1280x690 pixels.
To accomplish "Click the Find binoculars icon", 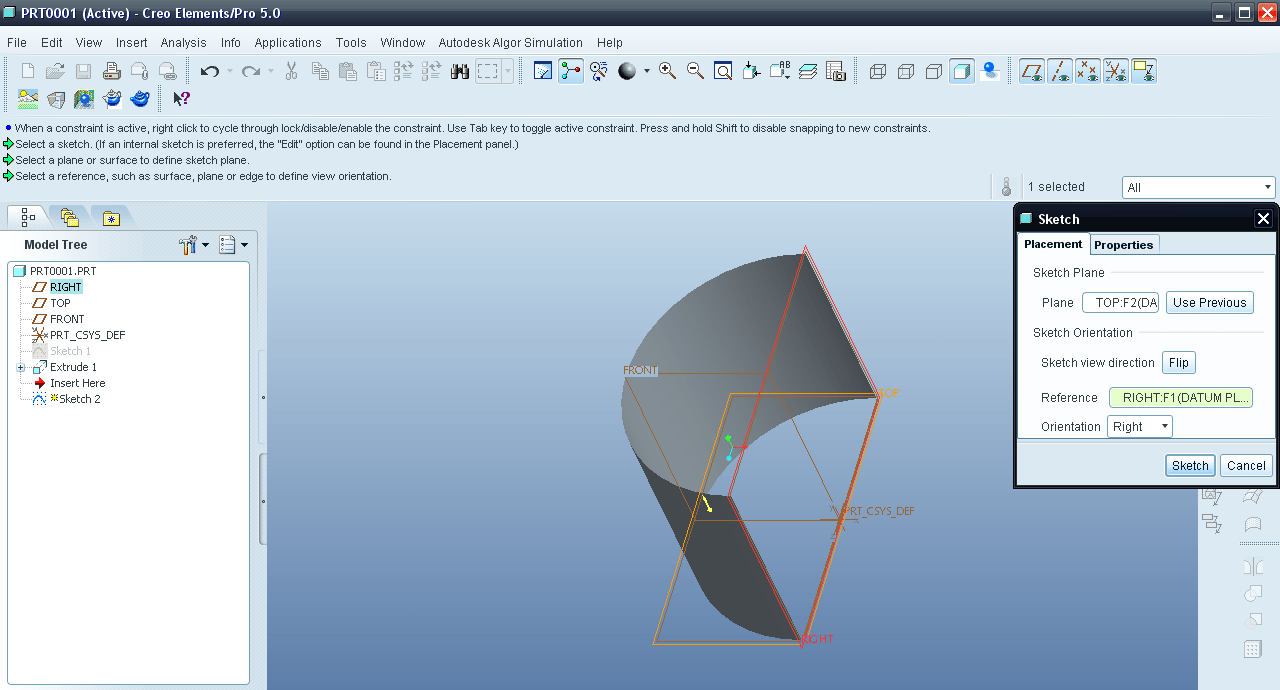I will click(460, 71).
